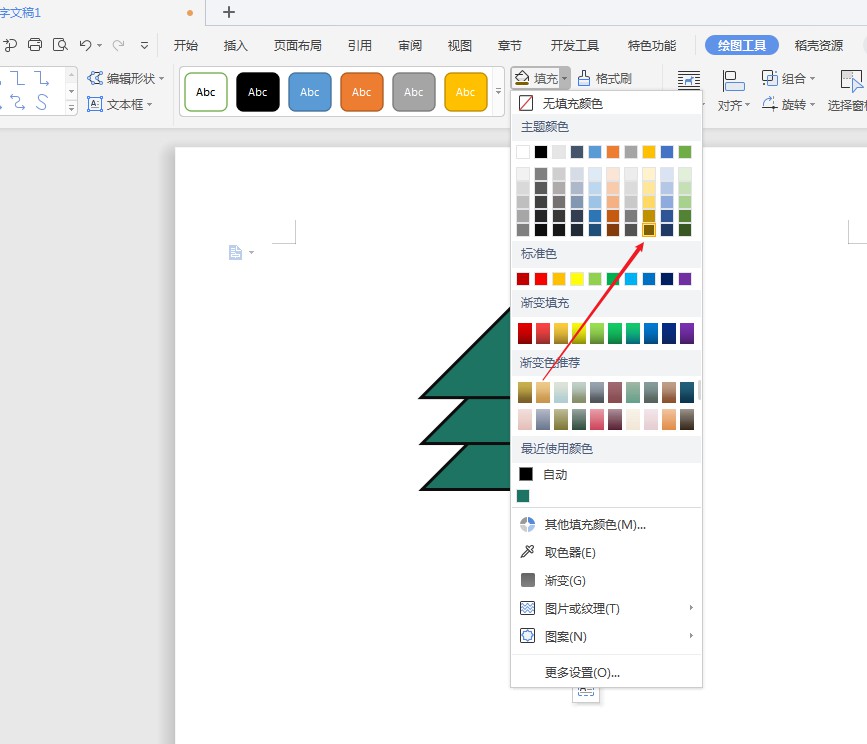
Task: Choose the orange Abc shape style preset
Action: (362, 92)
